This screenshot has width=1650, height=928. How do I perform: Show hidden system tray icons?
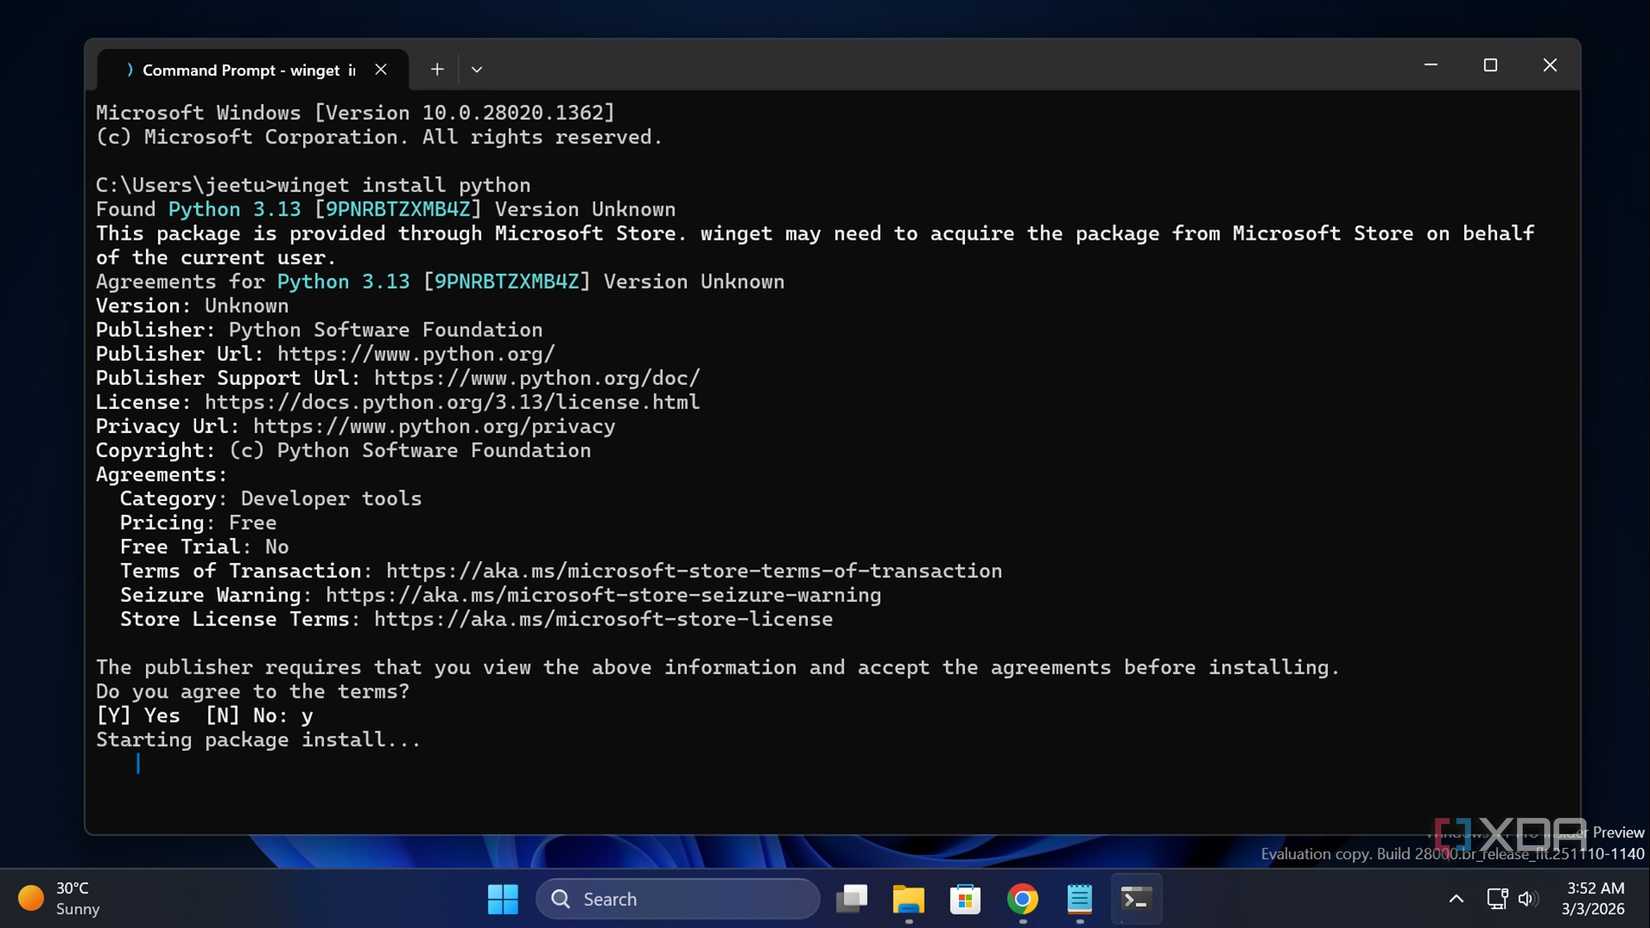pos(1456,899)
